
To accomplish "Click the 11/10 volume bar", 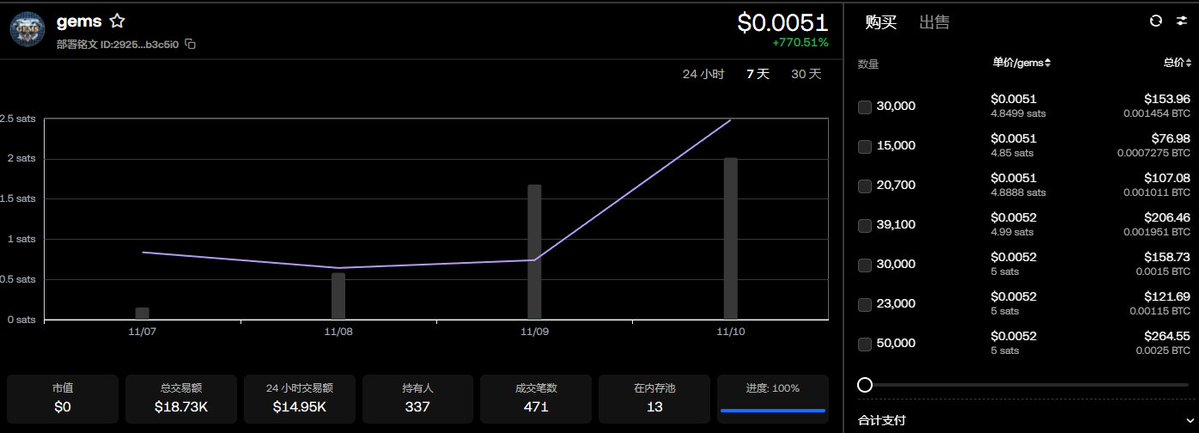I will coord(730,238).
